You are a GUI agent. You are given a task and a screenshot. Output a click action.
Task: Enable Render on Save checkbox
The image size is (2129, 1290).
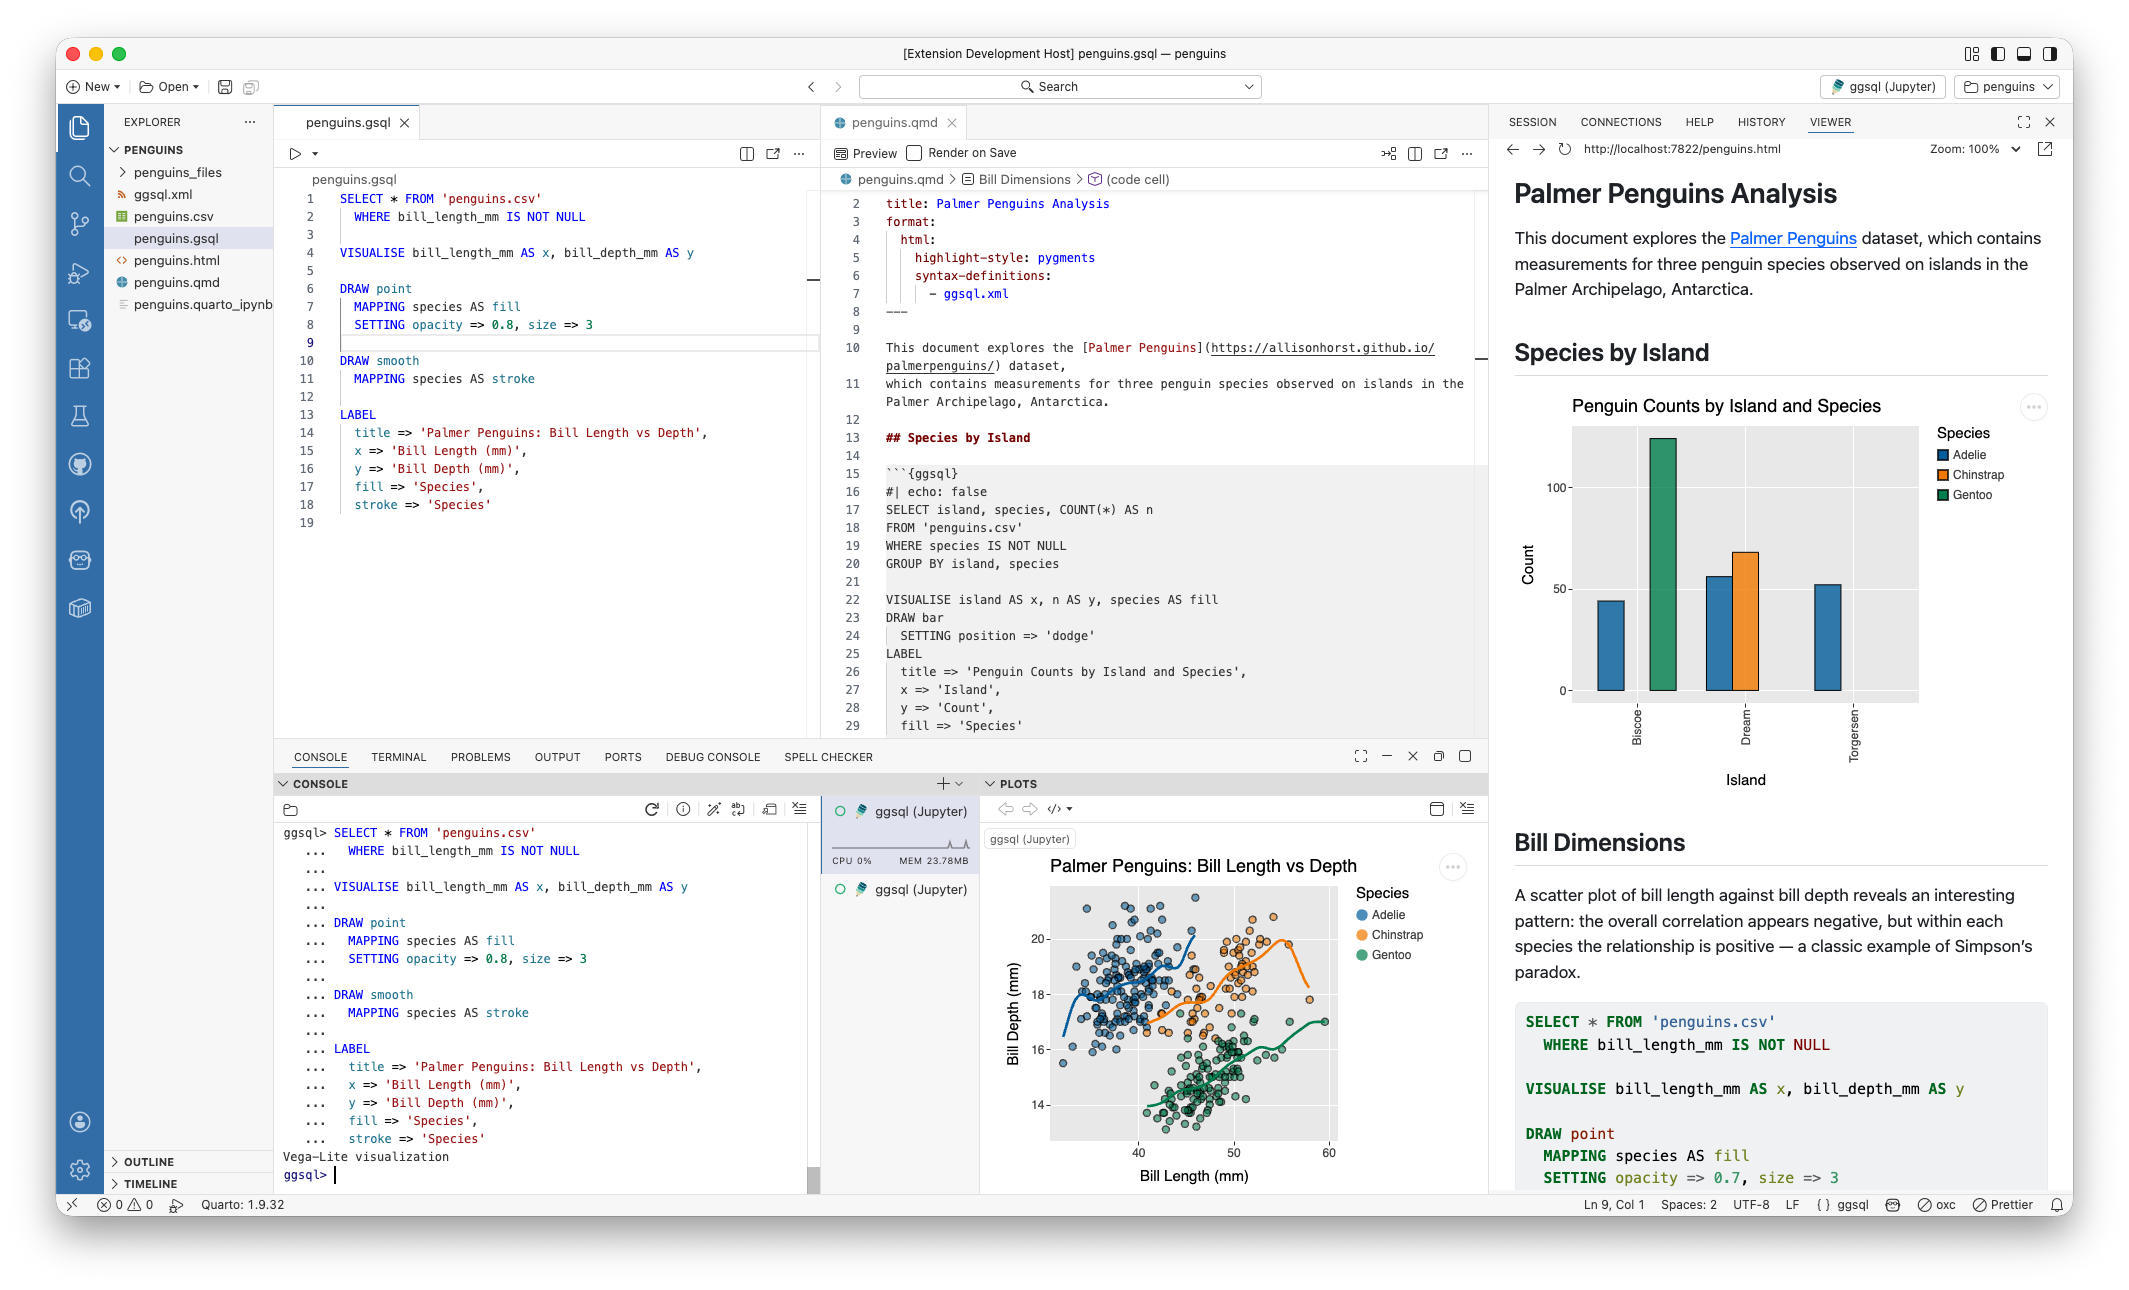[914, 153]
